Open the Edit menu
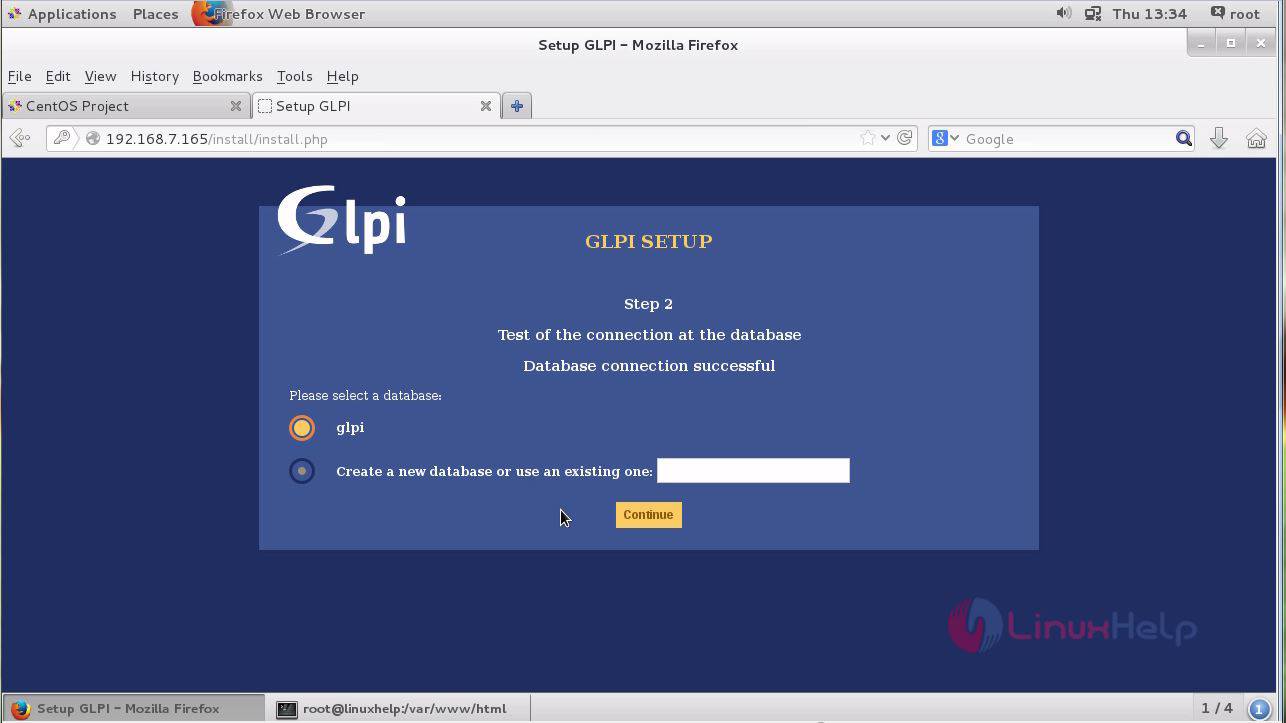1286x723 pixels. (58, 76)
